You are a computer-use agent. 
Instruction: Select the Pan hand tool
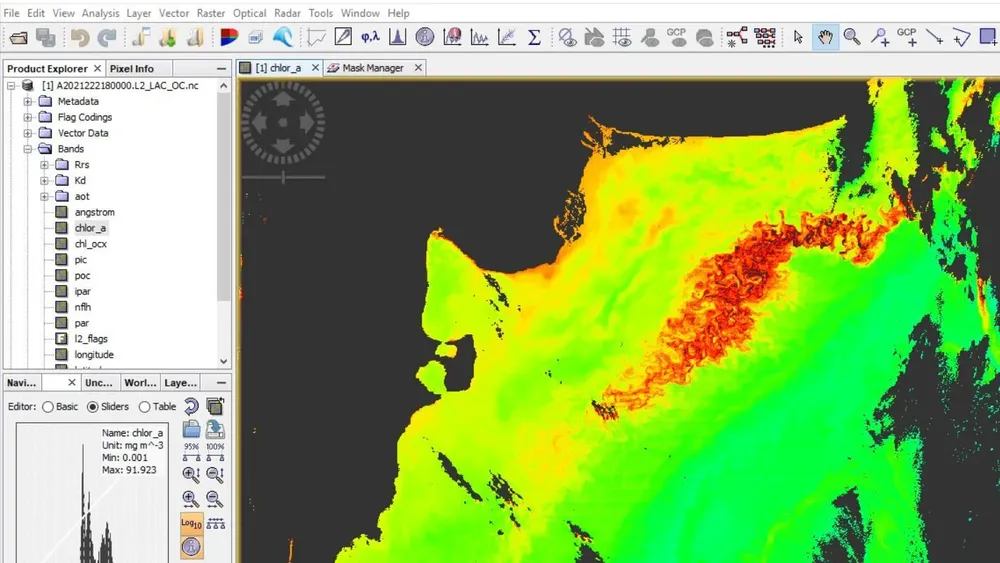pos(825,38)
